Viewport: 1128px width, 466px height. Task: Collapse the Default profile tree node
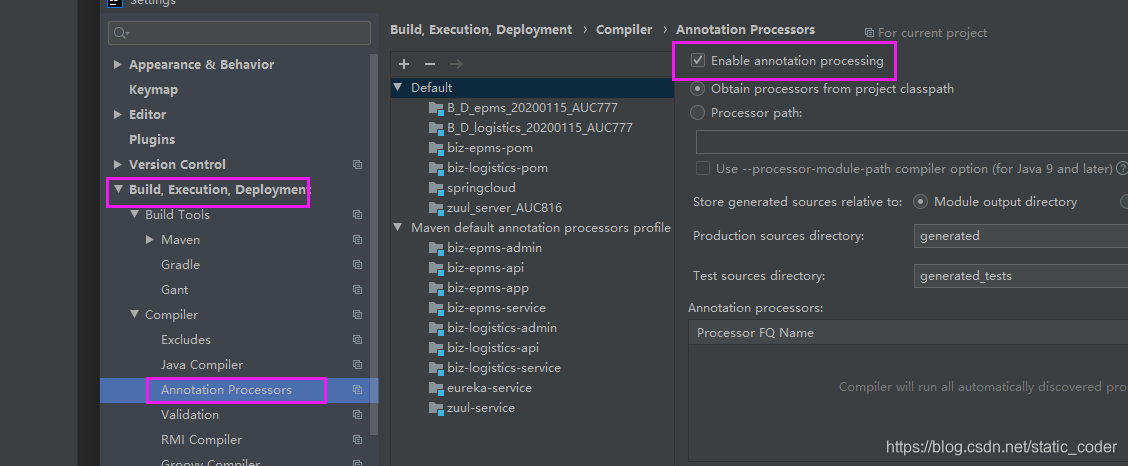(398, 88)
